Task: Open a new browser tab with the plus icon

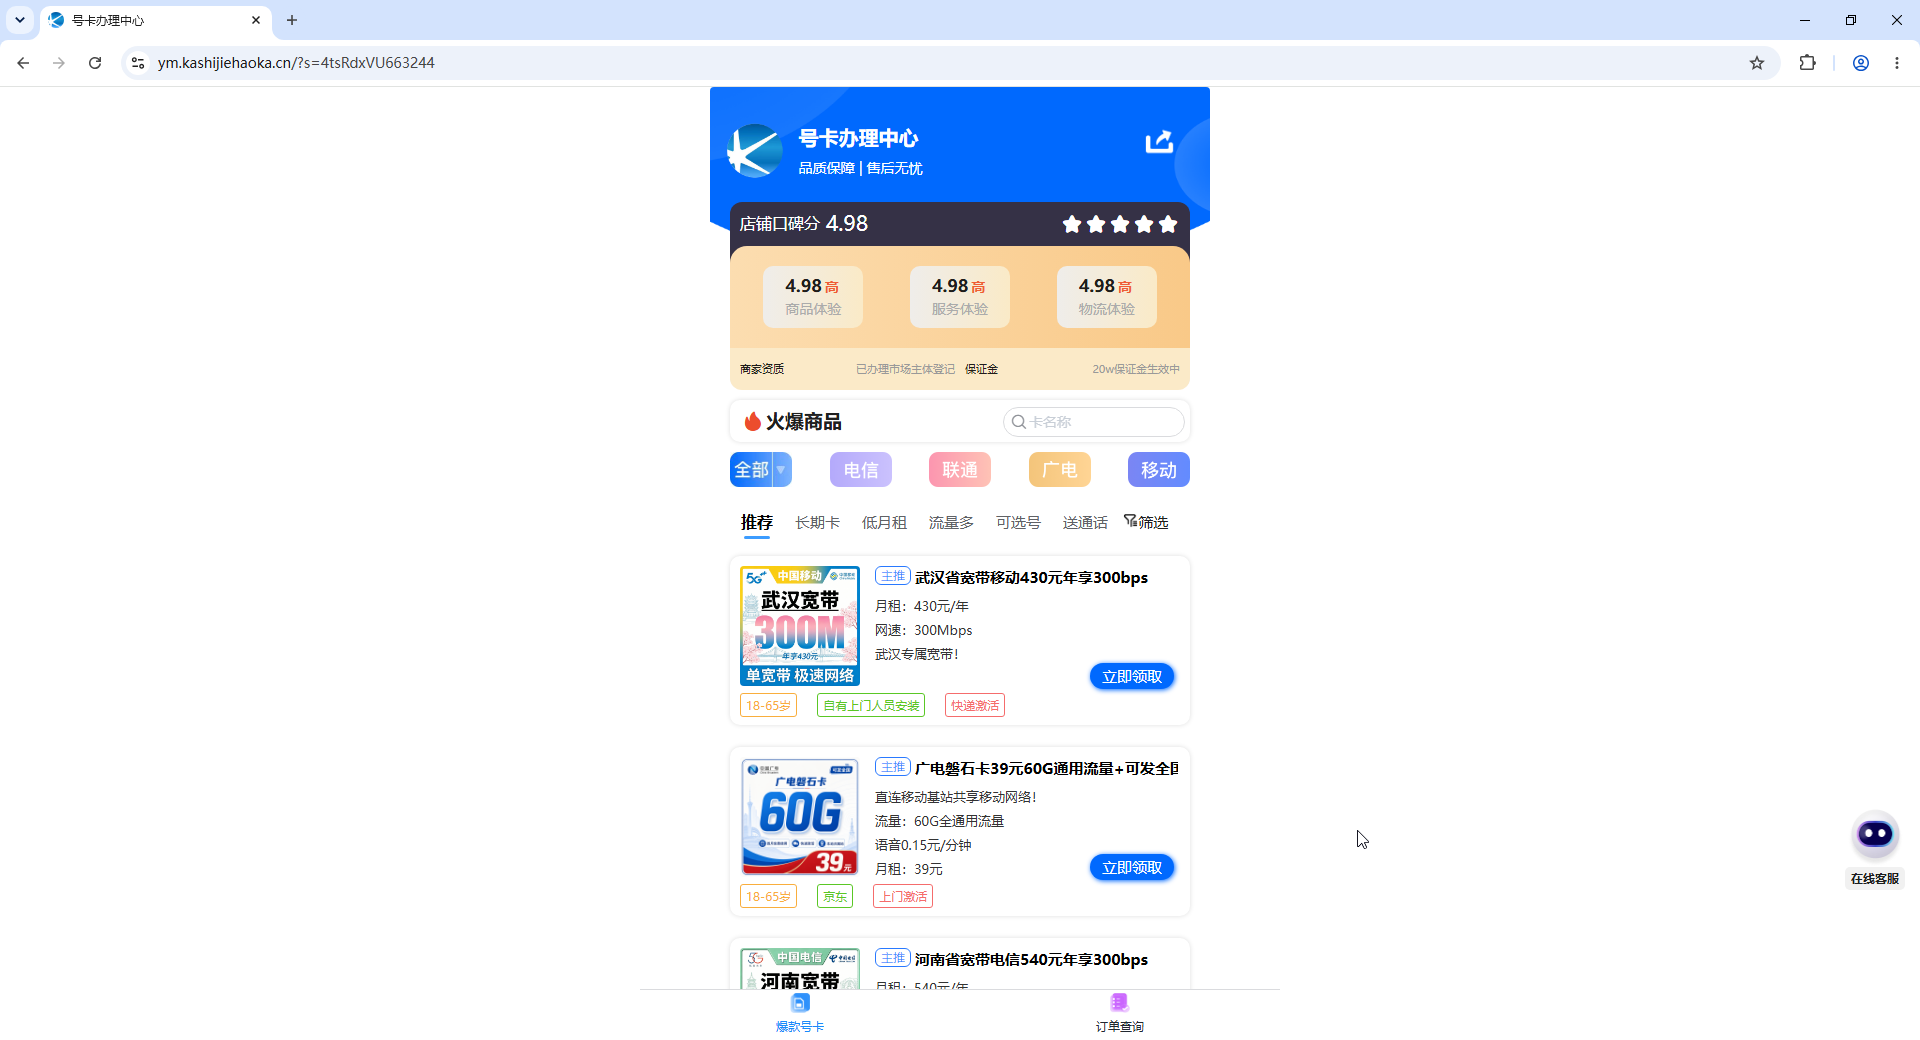Action: pyautogui.click(x=292, y=20)
